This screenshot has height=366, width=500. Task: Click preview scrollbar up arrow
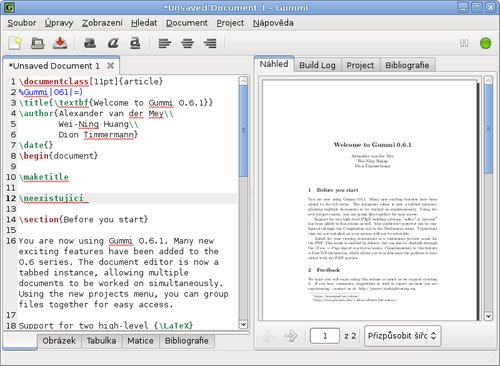coord(488,80)
